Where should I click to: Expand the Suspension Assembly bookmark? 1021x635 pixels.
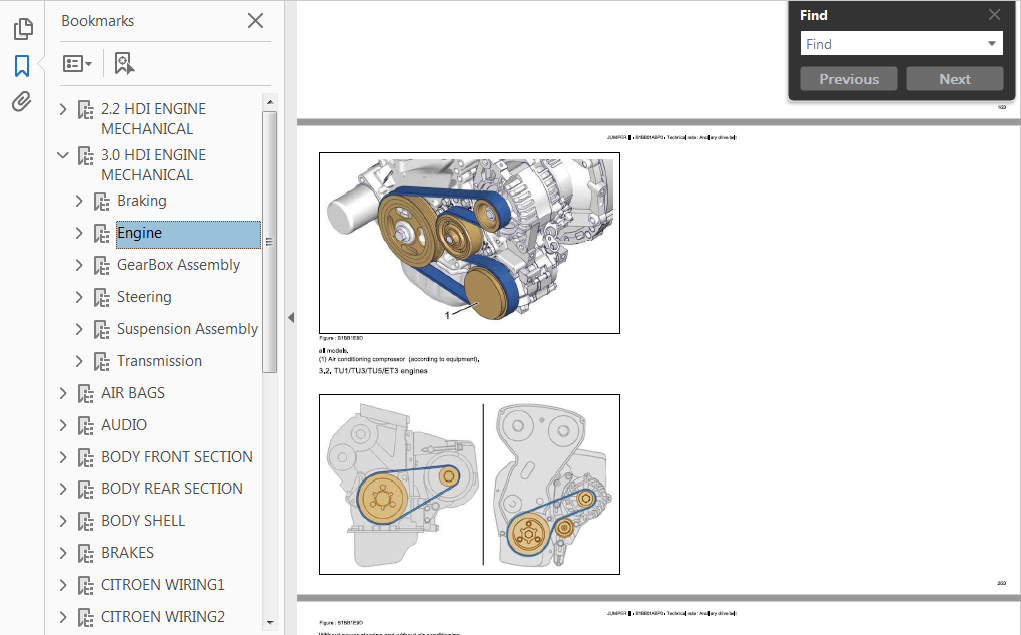(79, 329)
